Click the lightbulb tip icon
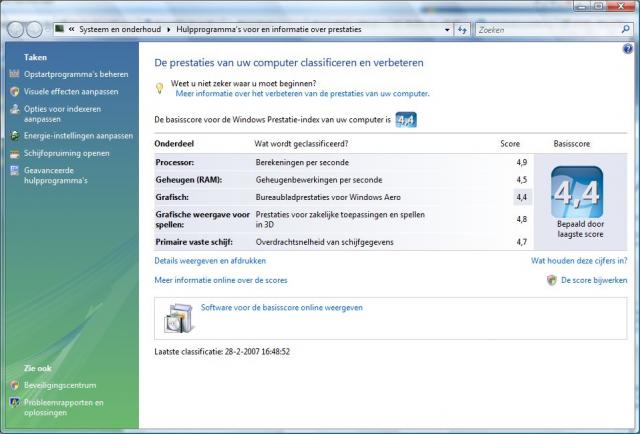Viewport: 640px width, 434px height. (160, 88)
